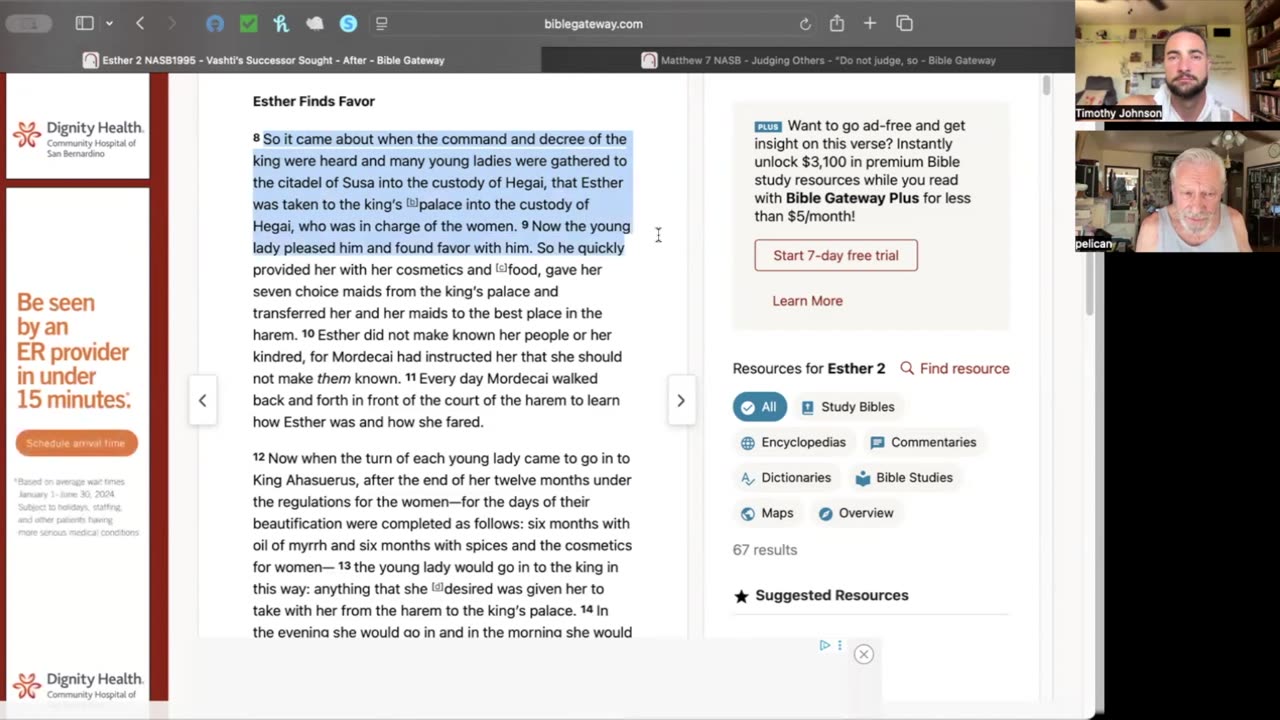Click the globe icon on Maps chip

(x=748, y=513)
